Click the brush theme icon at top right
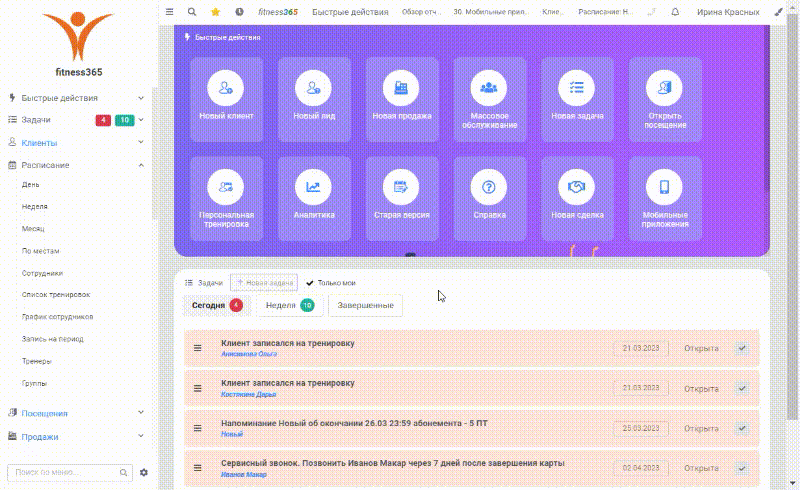Screen dimensions: 800x490 coord(778,12)
